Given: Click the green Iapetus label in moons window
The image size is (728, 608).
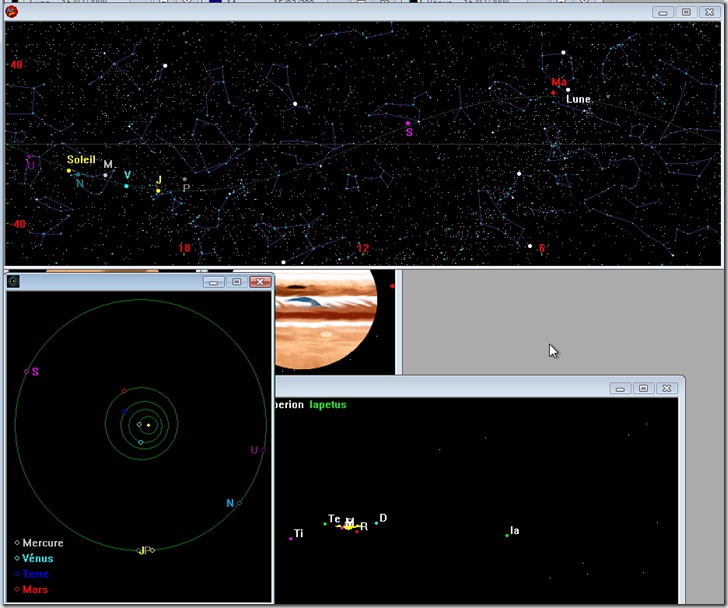Looking at the screenshot, I should [330, 405].
